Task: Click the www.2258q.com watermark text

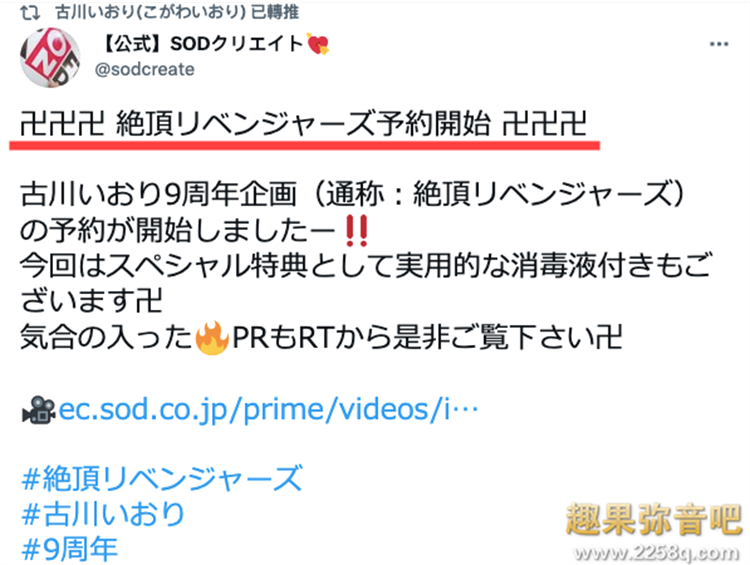Action: click(x=657, y=553)
